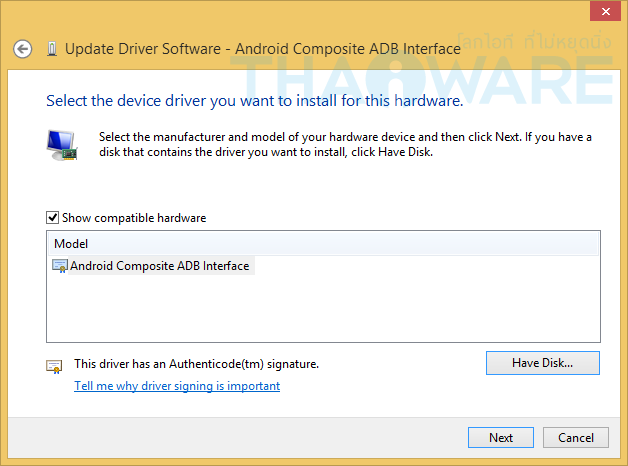Click the device icon beside the window title

(51, 48)
